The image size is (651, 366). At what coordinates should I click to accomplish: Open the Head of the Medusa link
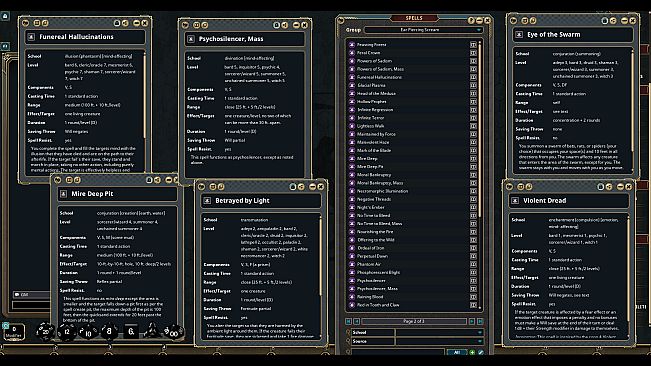click(352, 93)
